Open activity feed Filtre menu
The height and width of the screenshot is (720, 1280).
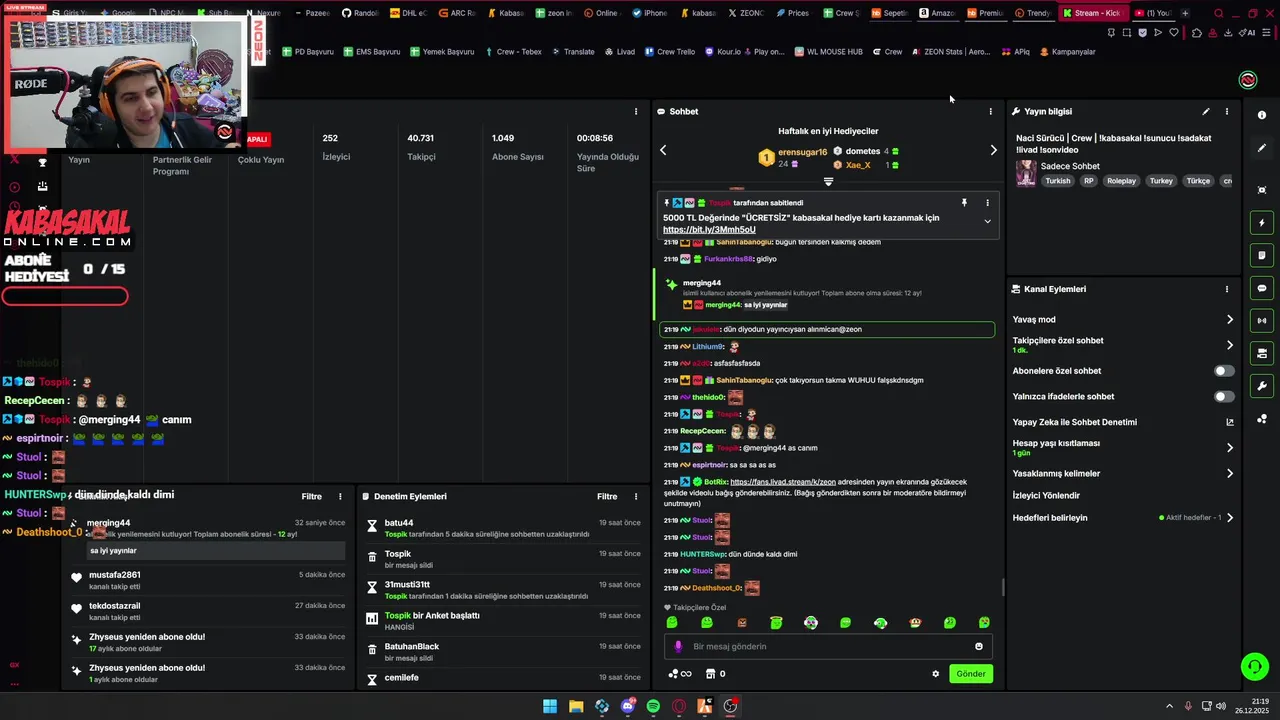(x=312, y=496)
